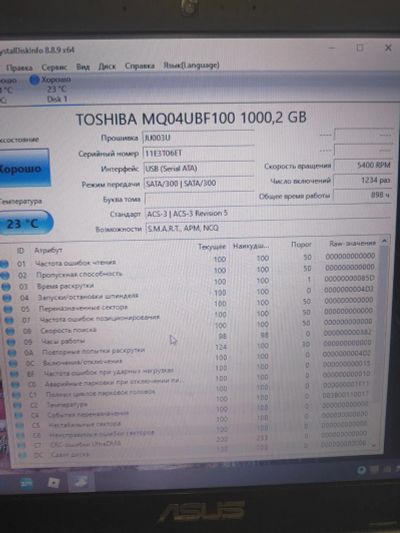Select the Скорость поиска attribute
The image size is (400, 533).
point(68,330)
